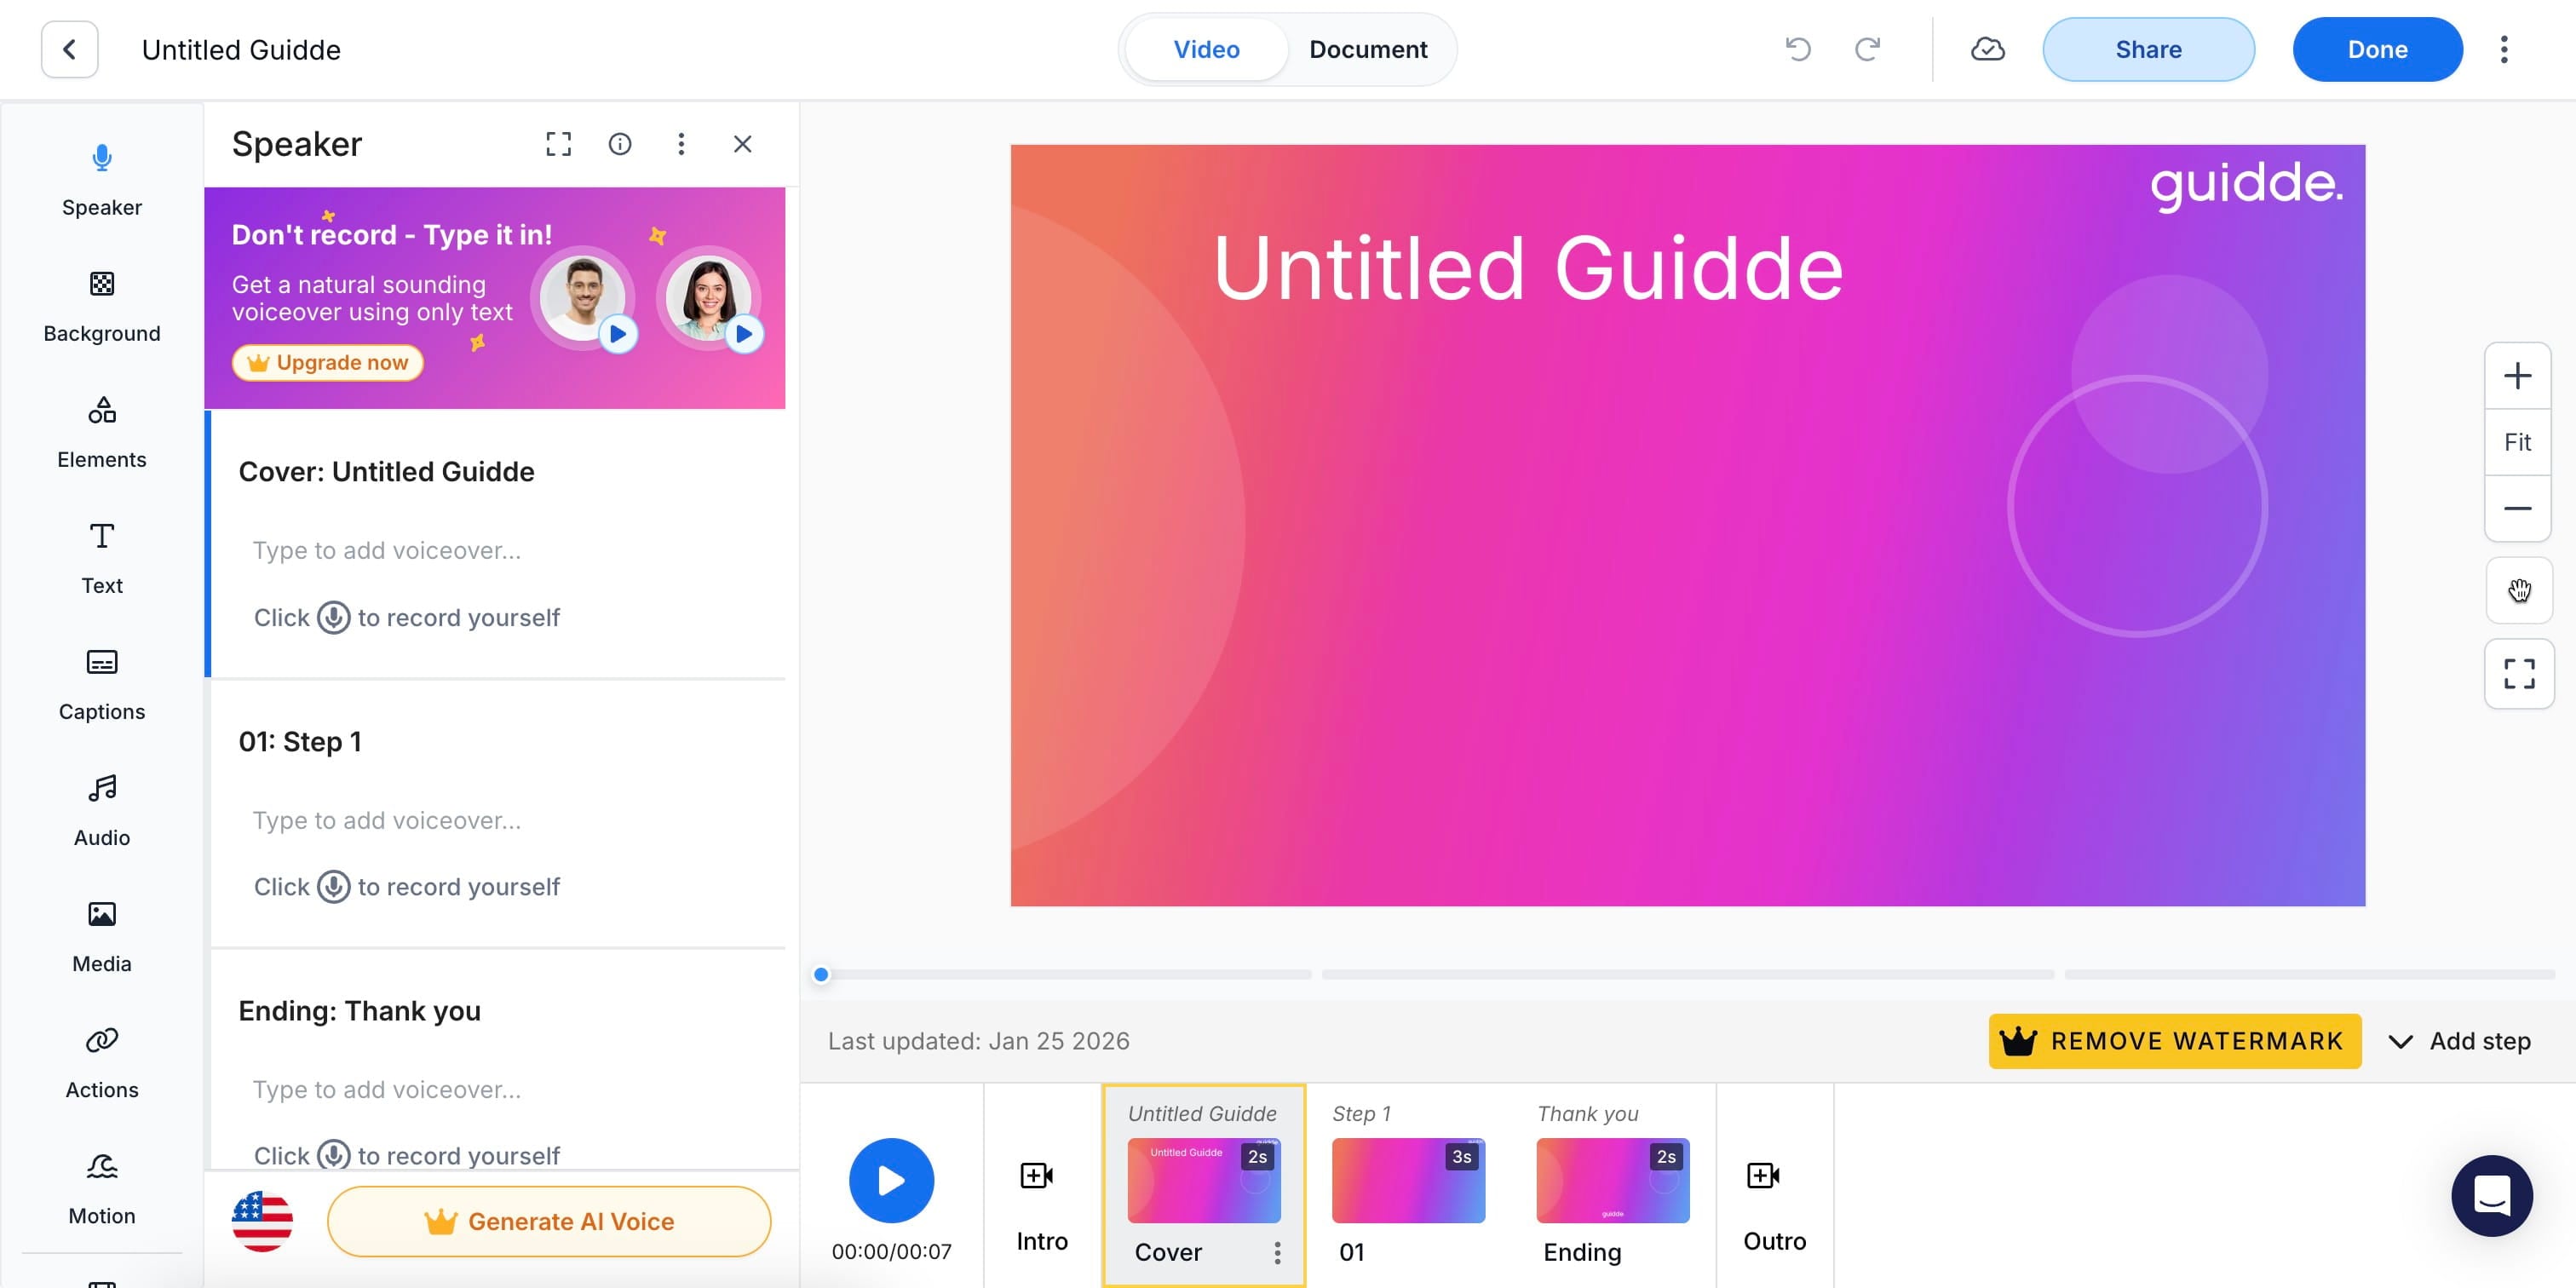Click the Generate AI Voice button
2576x1288 pixels.
coord(549,1221)
